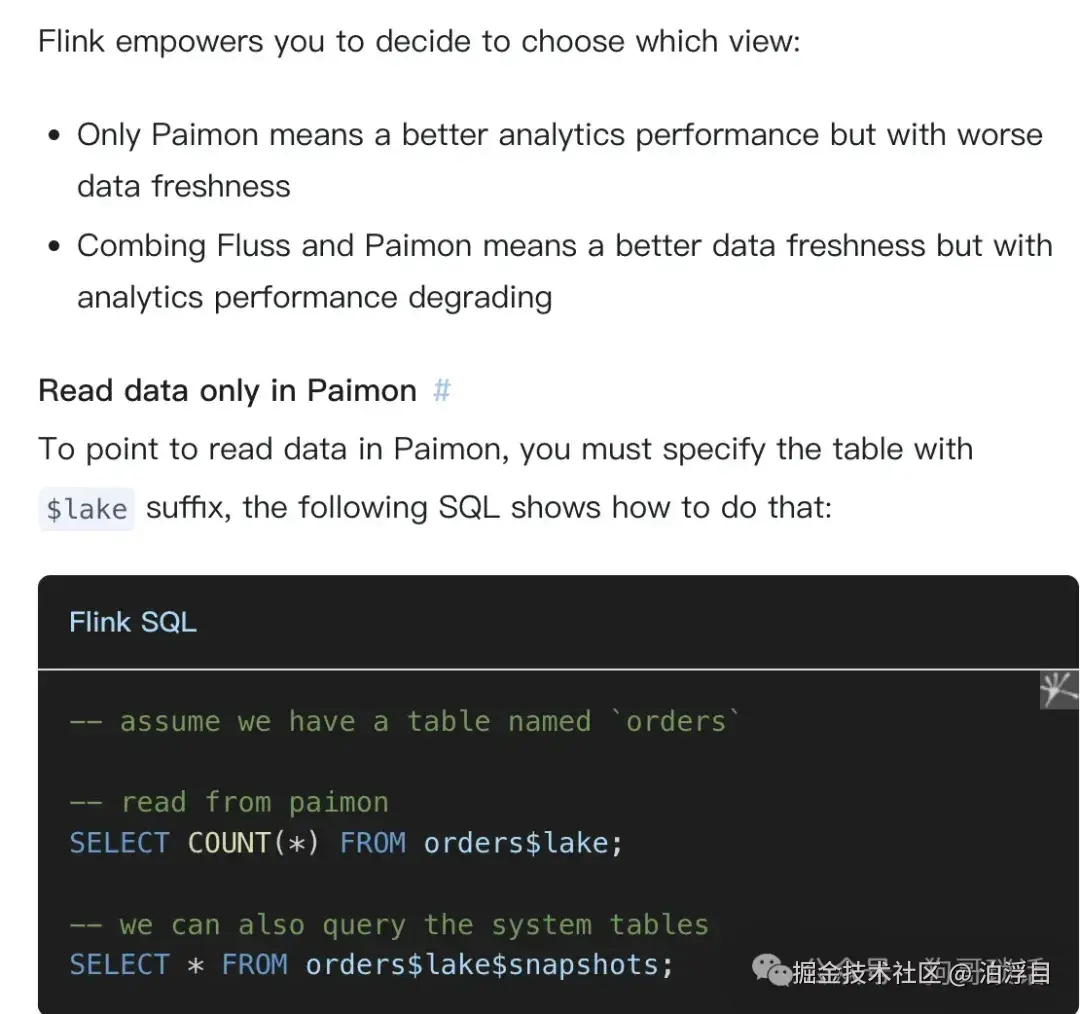
Task: Click the 'SELECT COUNT(*) FROM orders$lake;' line
Action: (x=345, y=843)
